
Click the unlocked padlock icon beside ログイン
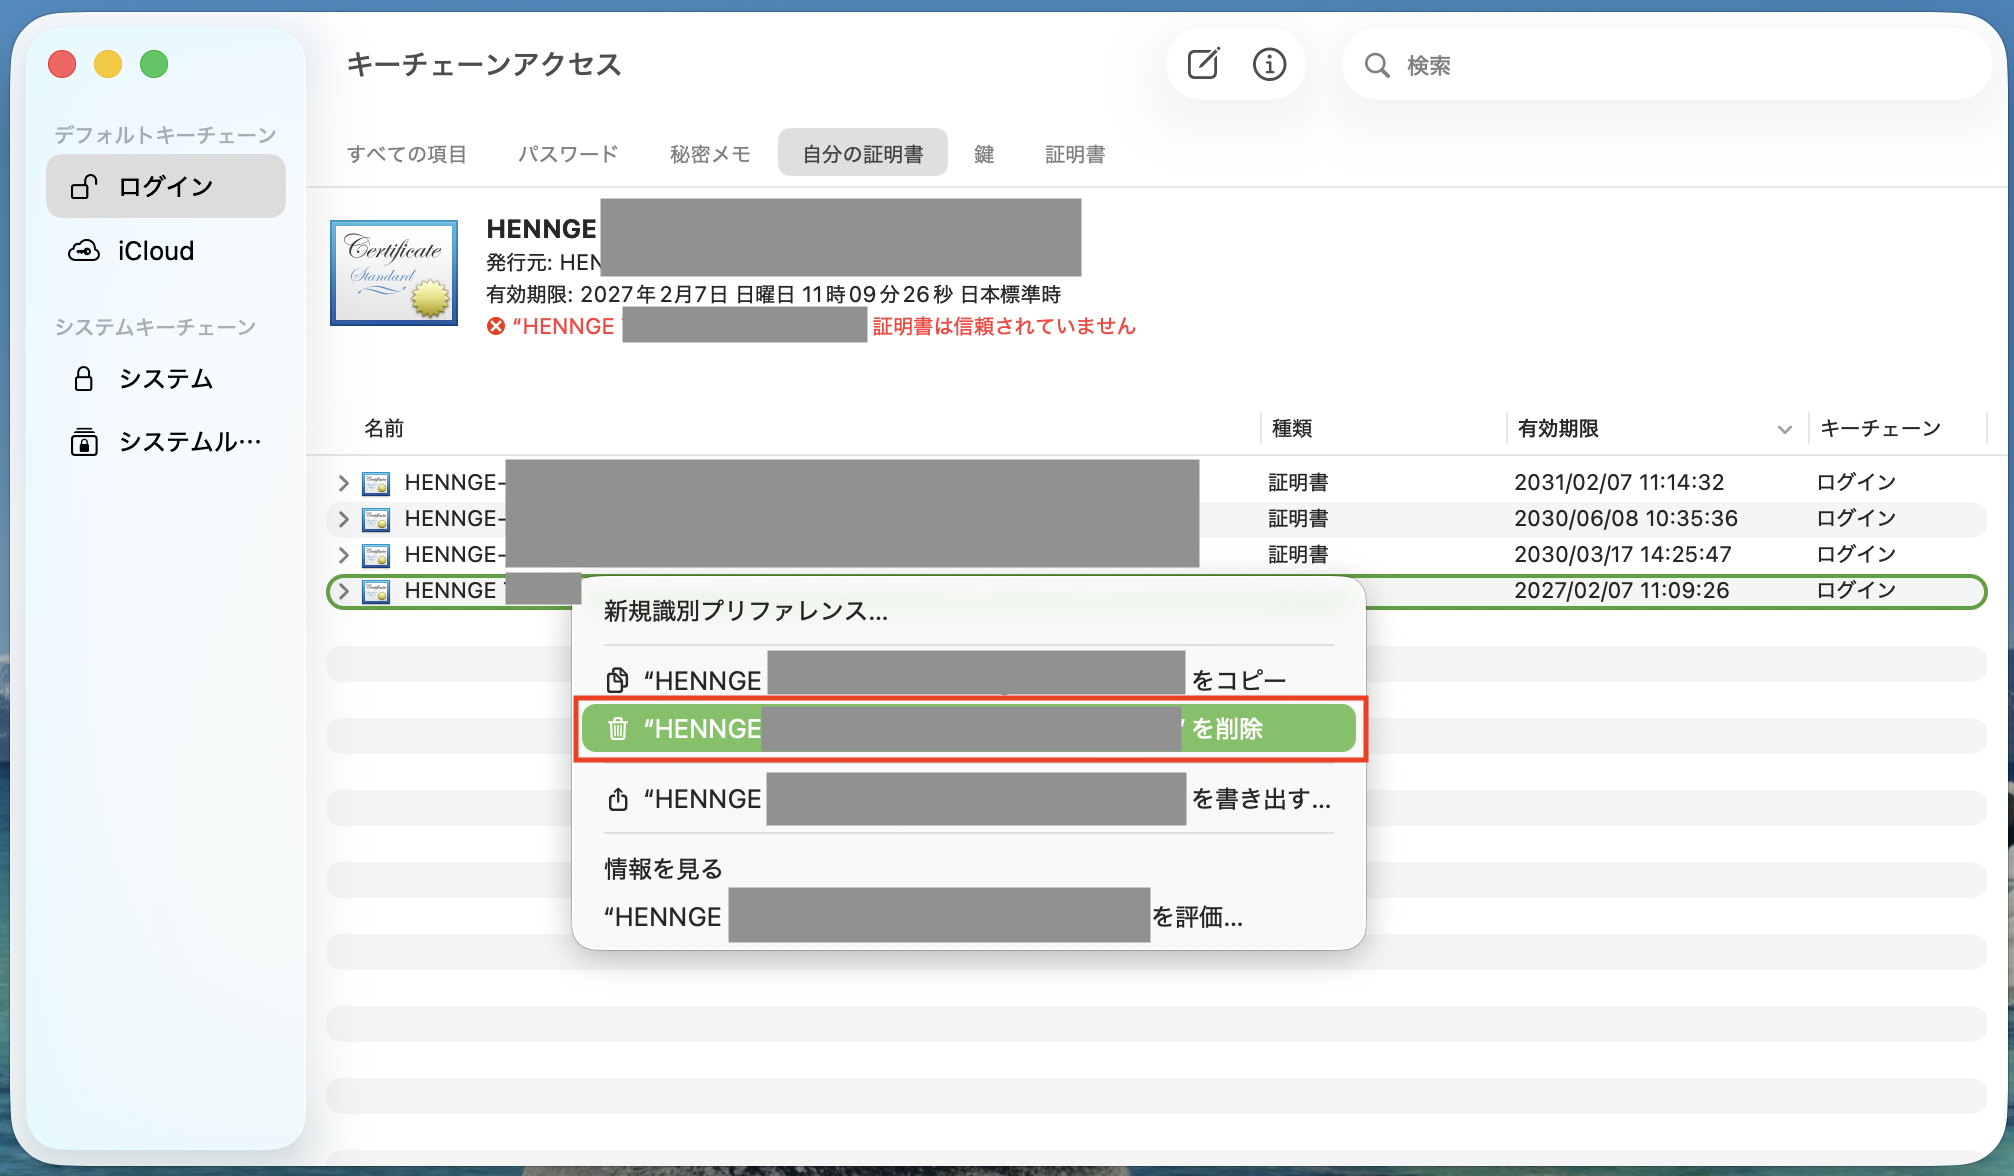pos(84,187)
